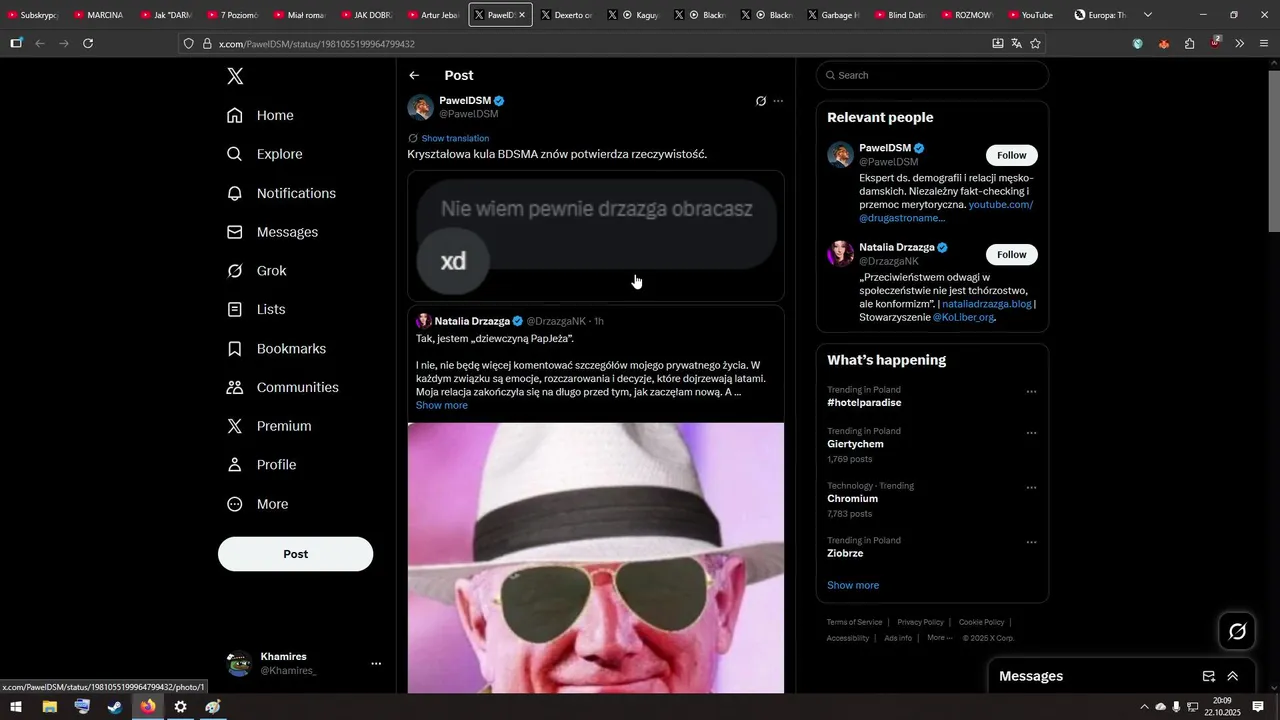Bookmark this page with star icon
Viewport: 1280px width, 720px height.
(1035, 44)
